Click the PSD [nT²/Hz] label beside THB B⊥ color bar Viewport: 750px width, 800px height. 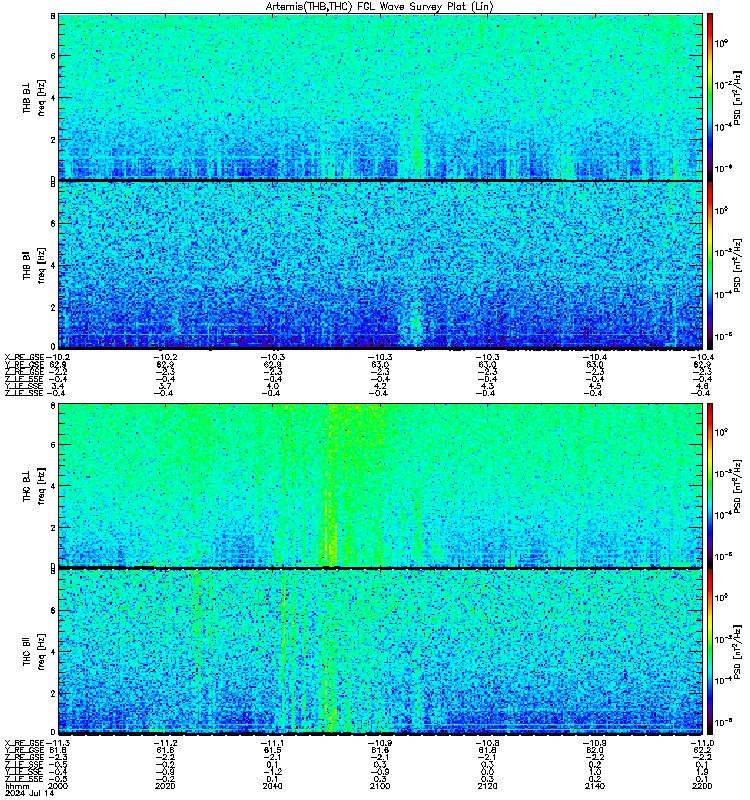(x=738, y=97)
